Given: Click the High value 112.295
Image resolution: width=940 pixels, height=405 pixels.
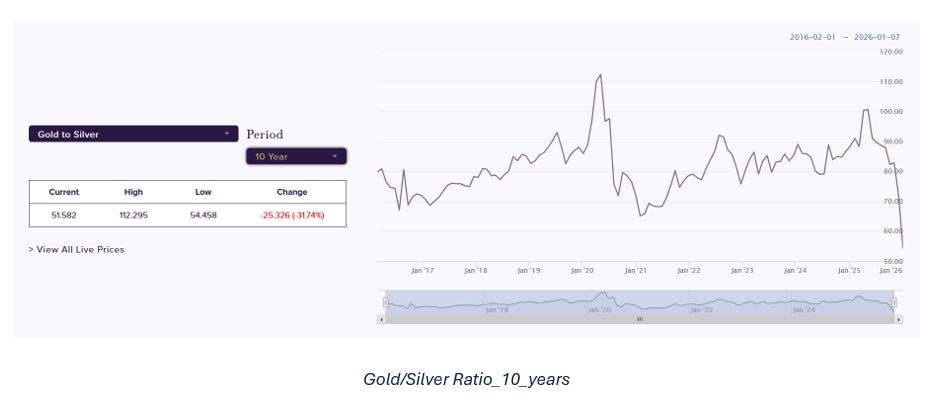Looking at the screenshot, I should [134, 215].
